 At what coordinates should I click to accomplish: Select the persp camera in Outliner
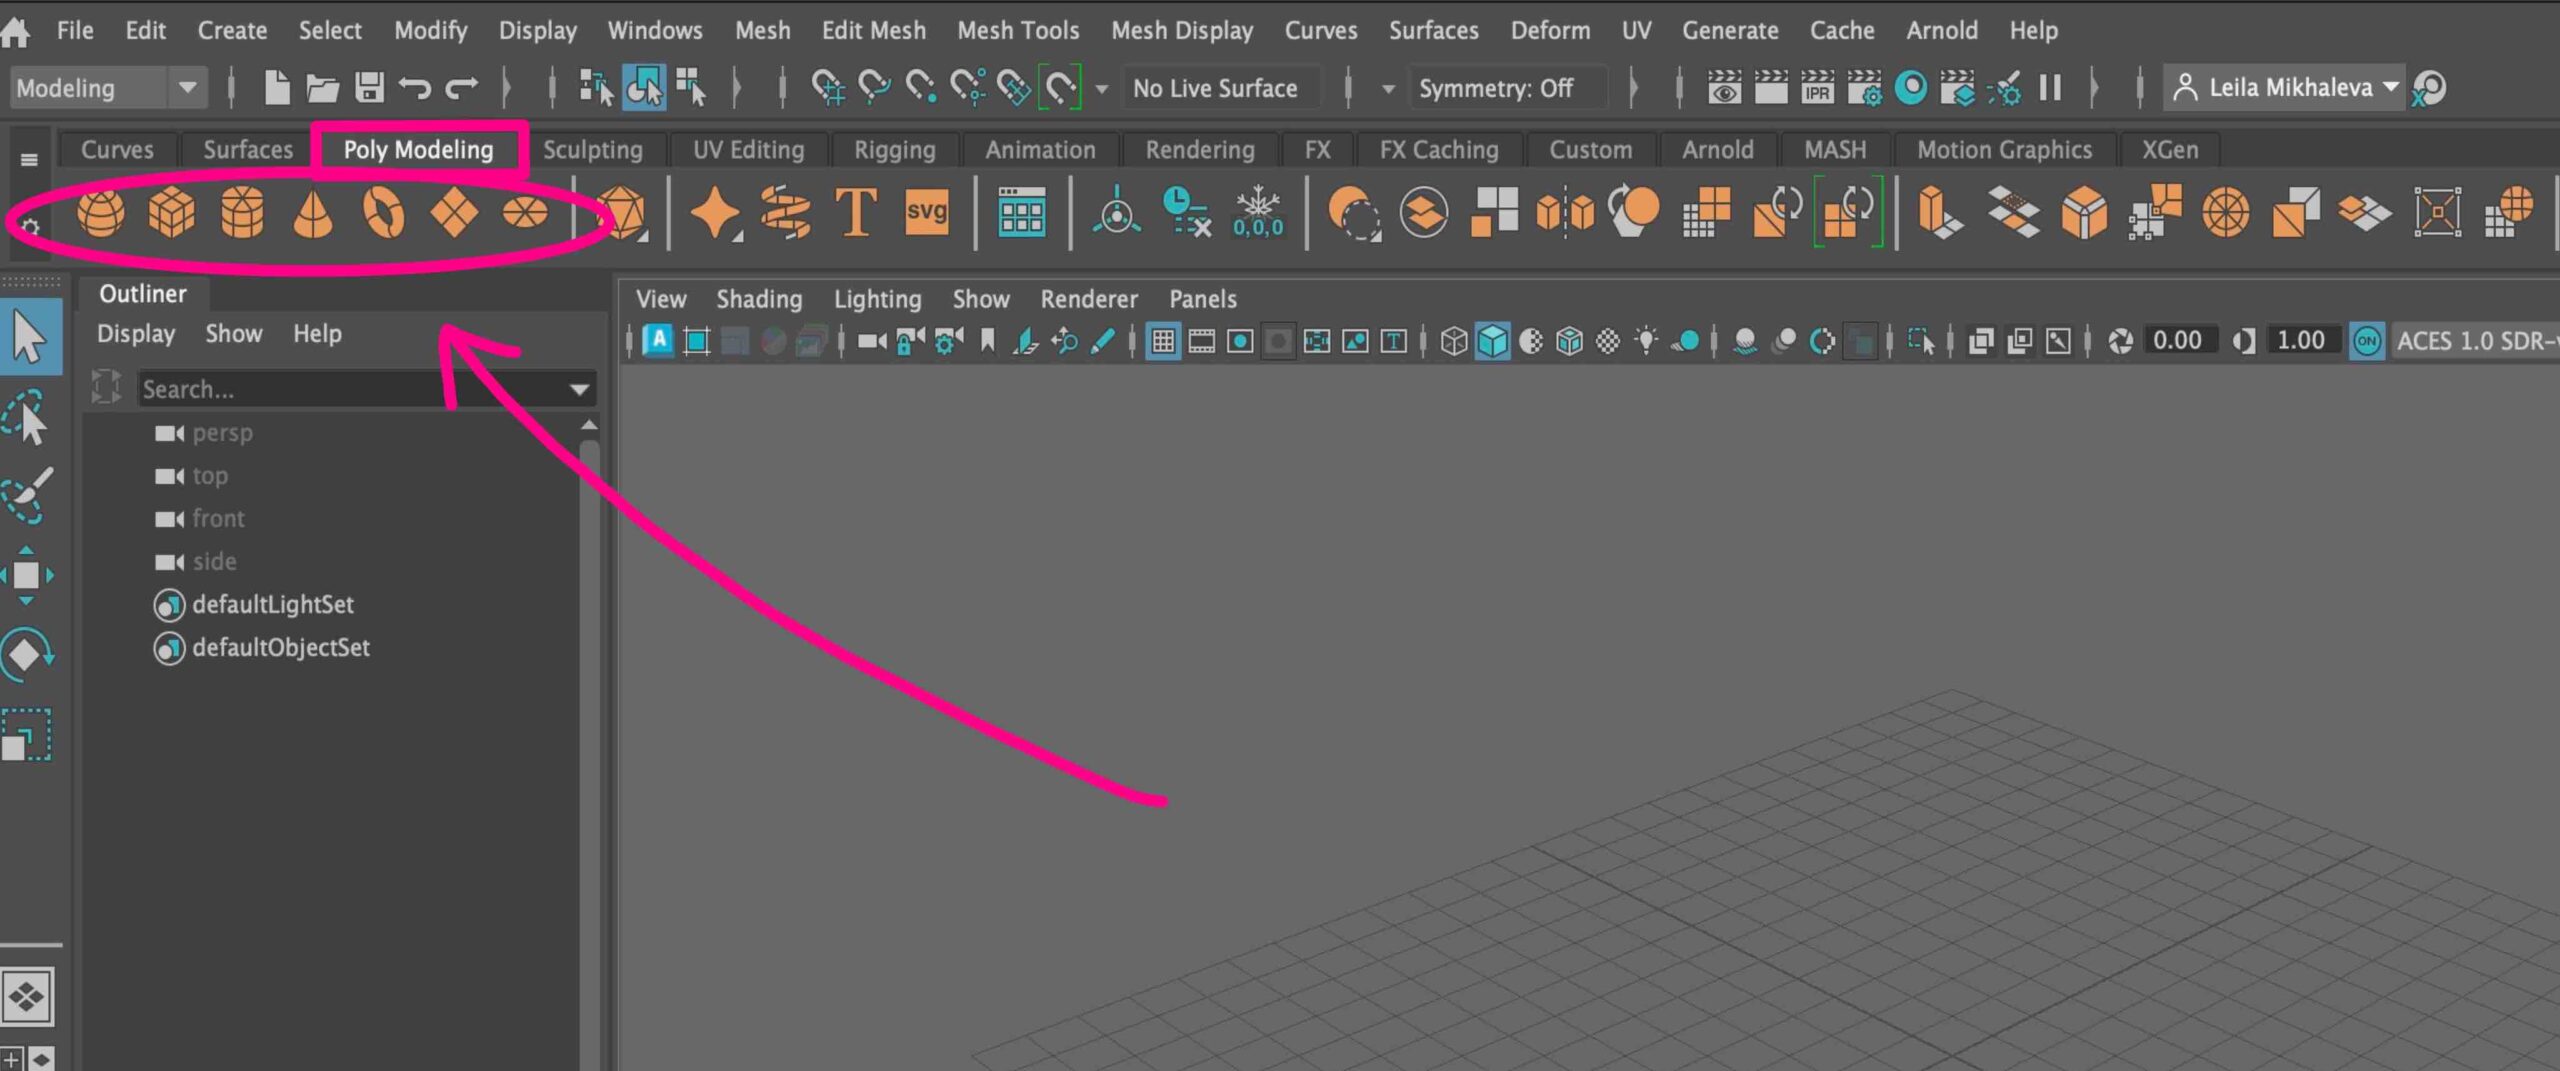coord(222,433)
